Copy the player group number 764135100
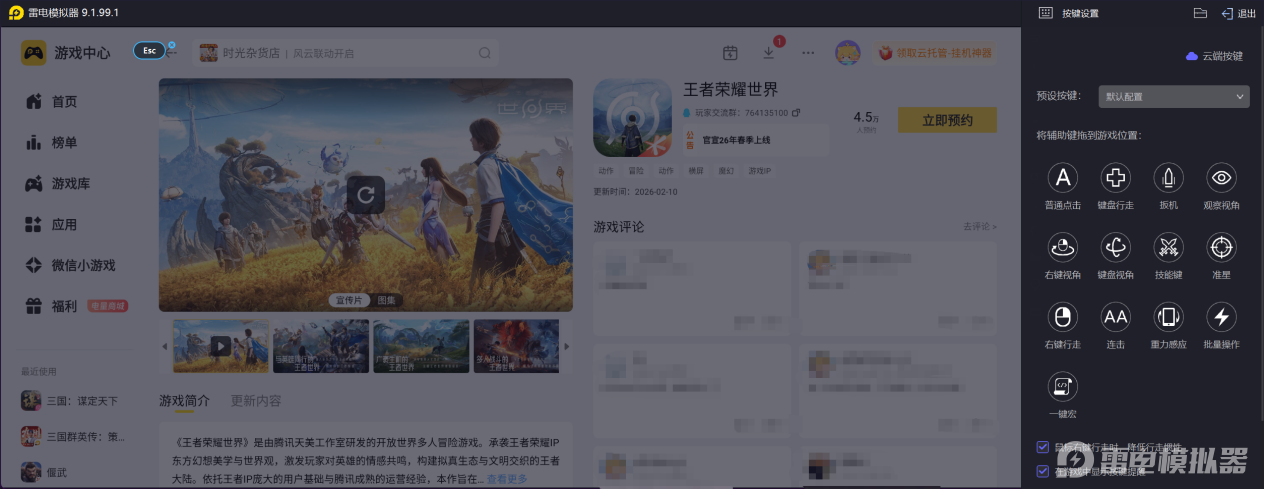The width and height of the screenshot is (1264, 489). click(x=795, y=112)
